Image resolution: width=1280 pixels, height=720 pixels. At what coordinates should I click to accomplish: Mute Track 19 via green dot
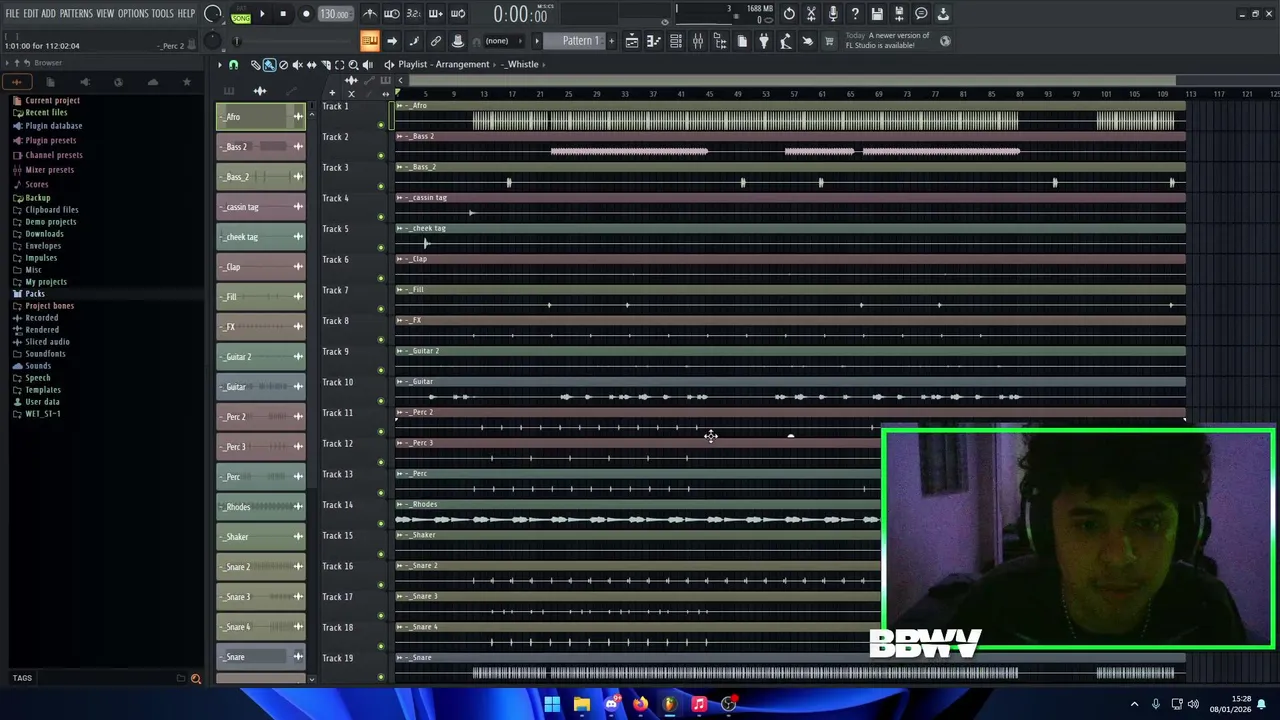pos(381,677)
